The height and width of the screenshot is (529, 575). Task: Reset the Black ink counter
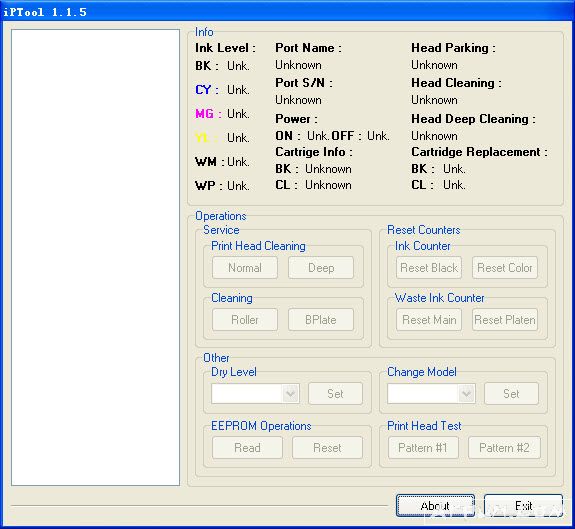[x=429, y=268]
